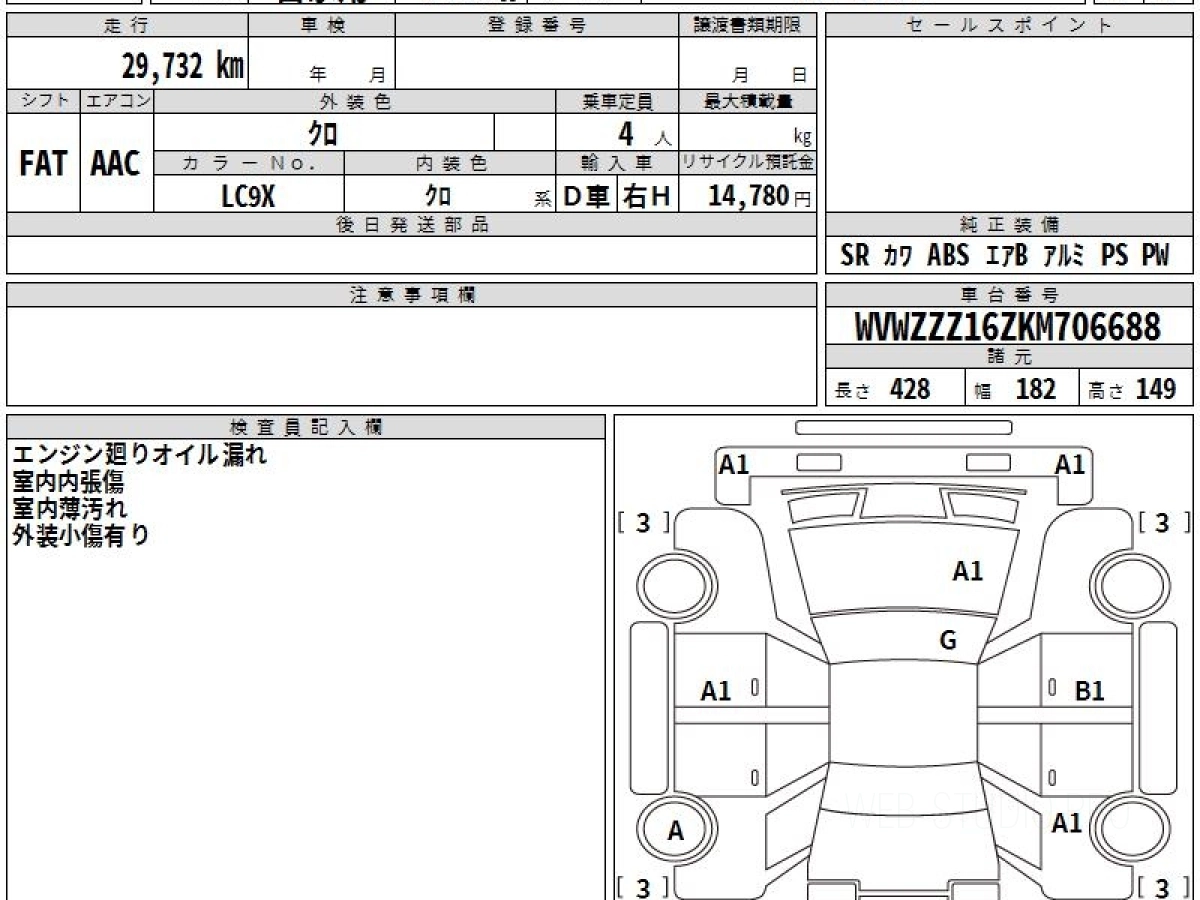Select the SR equipment code
1200x900 pixels.
point(855,256)
